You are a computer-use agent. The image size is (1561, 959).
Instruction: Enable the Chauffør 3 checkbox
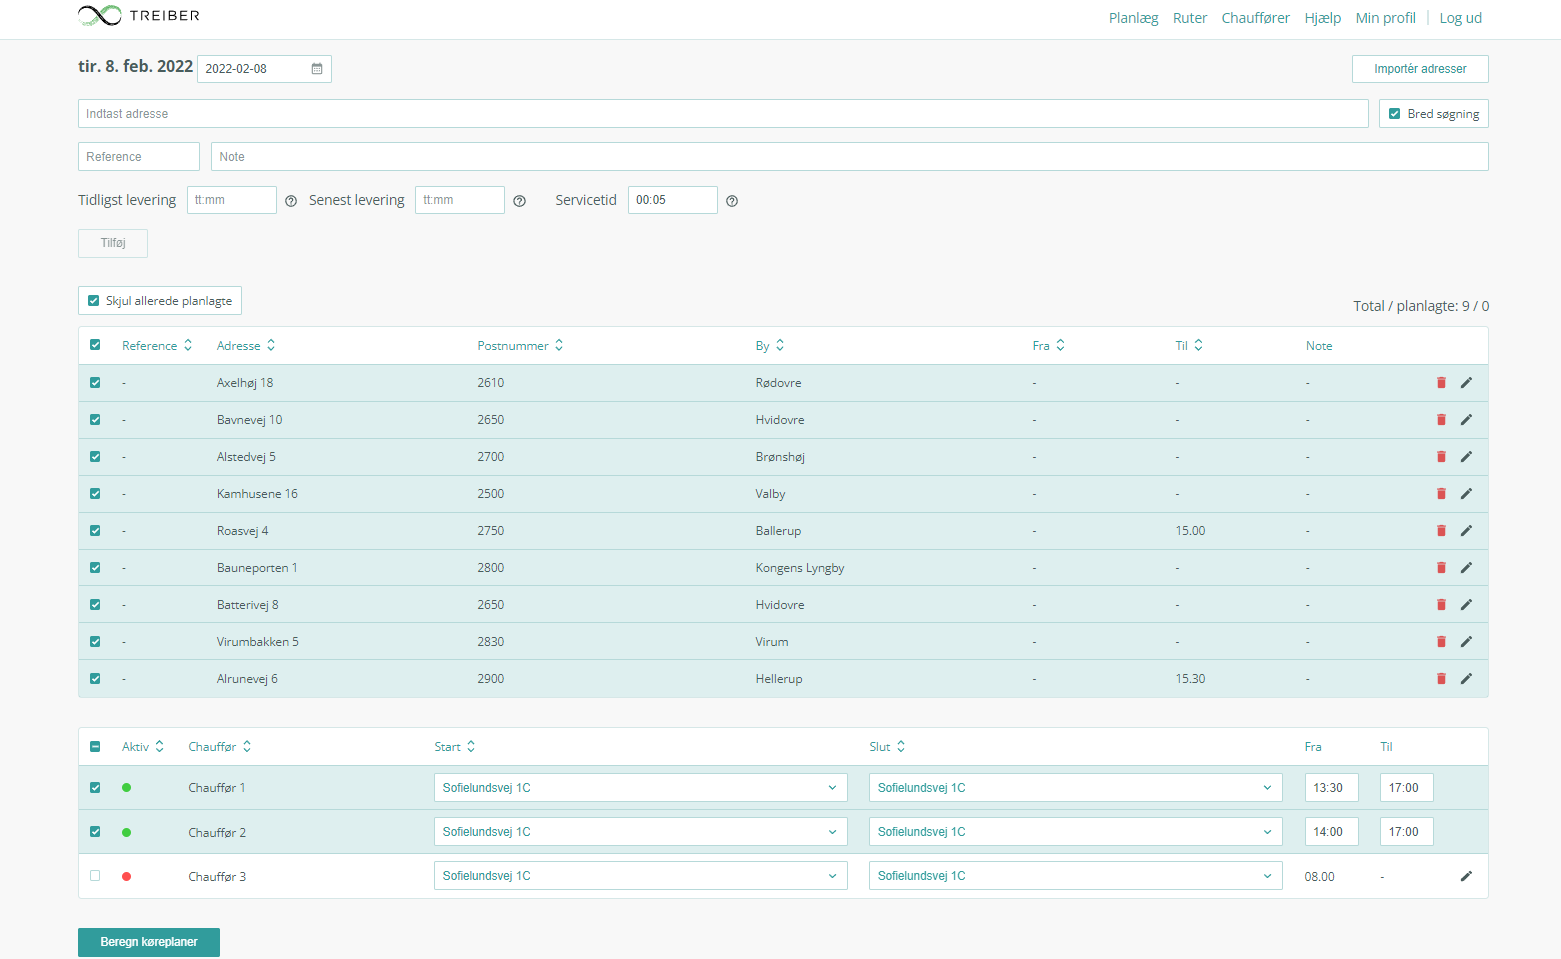[95, 876]
